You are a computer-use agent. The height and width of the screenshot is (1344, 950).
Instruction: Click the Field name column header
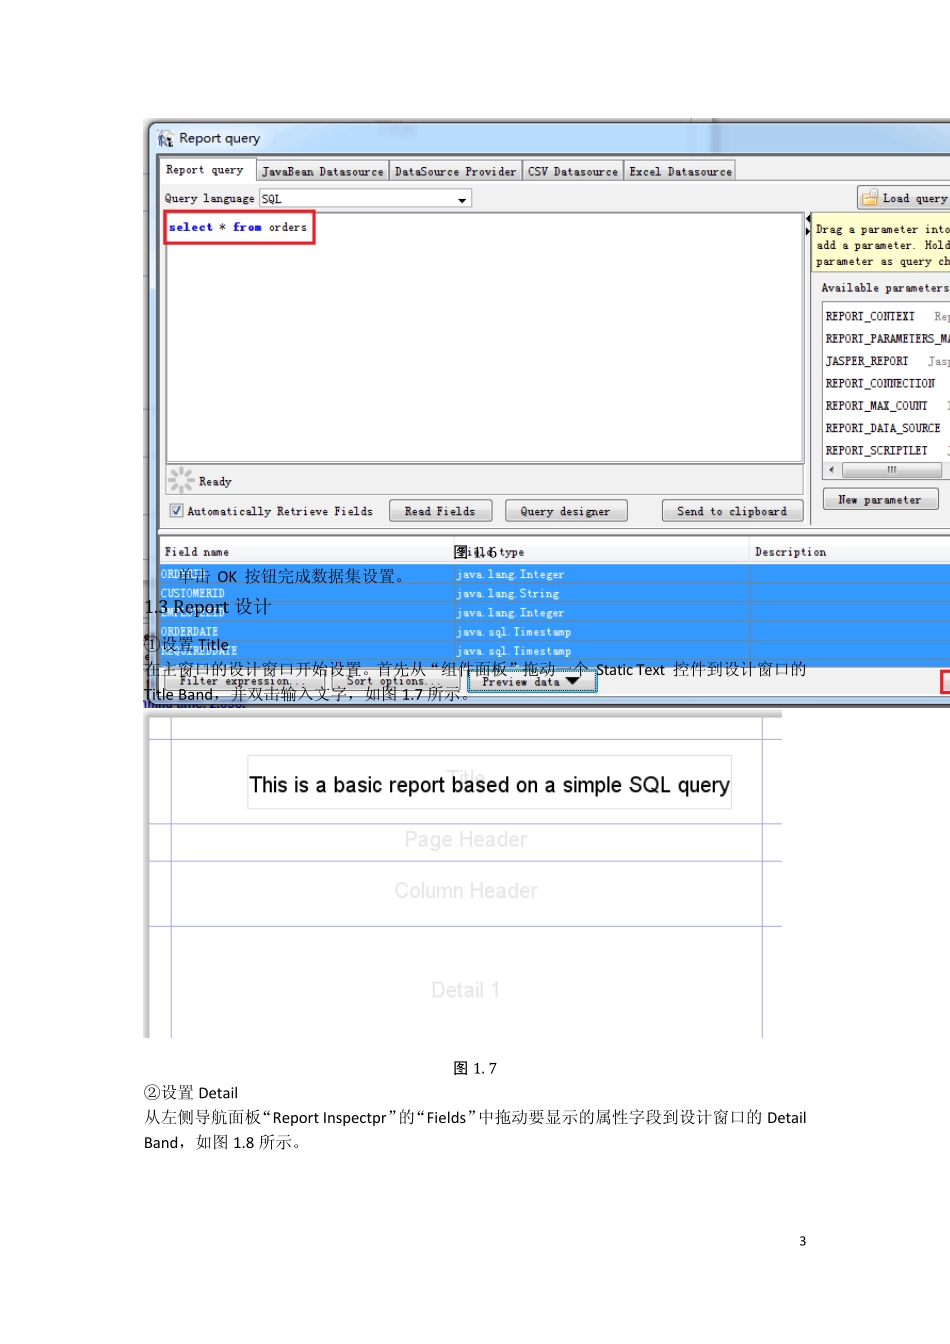(x=306, y=552)
